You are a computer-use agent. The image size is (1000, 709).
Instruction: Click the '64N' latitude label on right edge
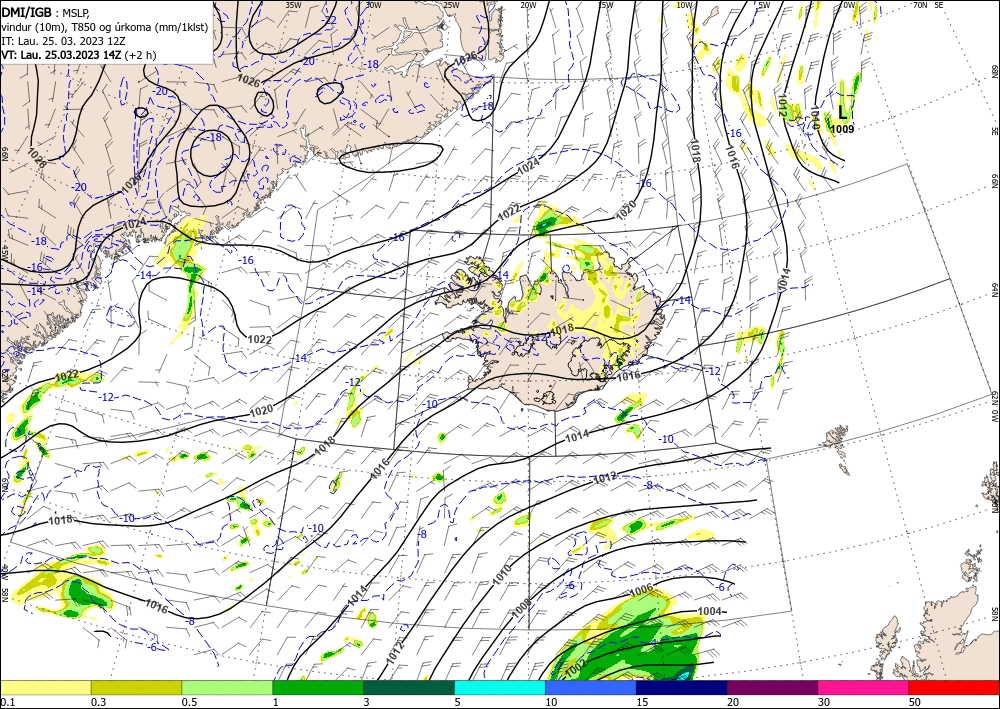click(995, 289)
